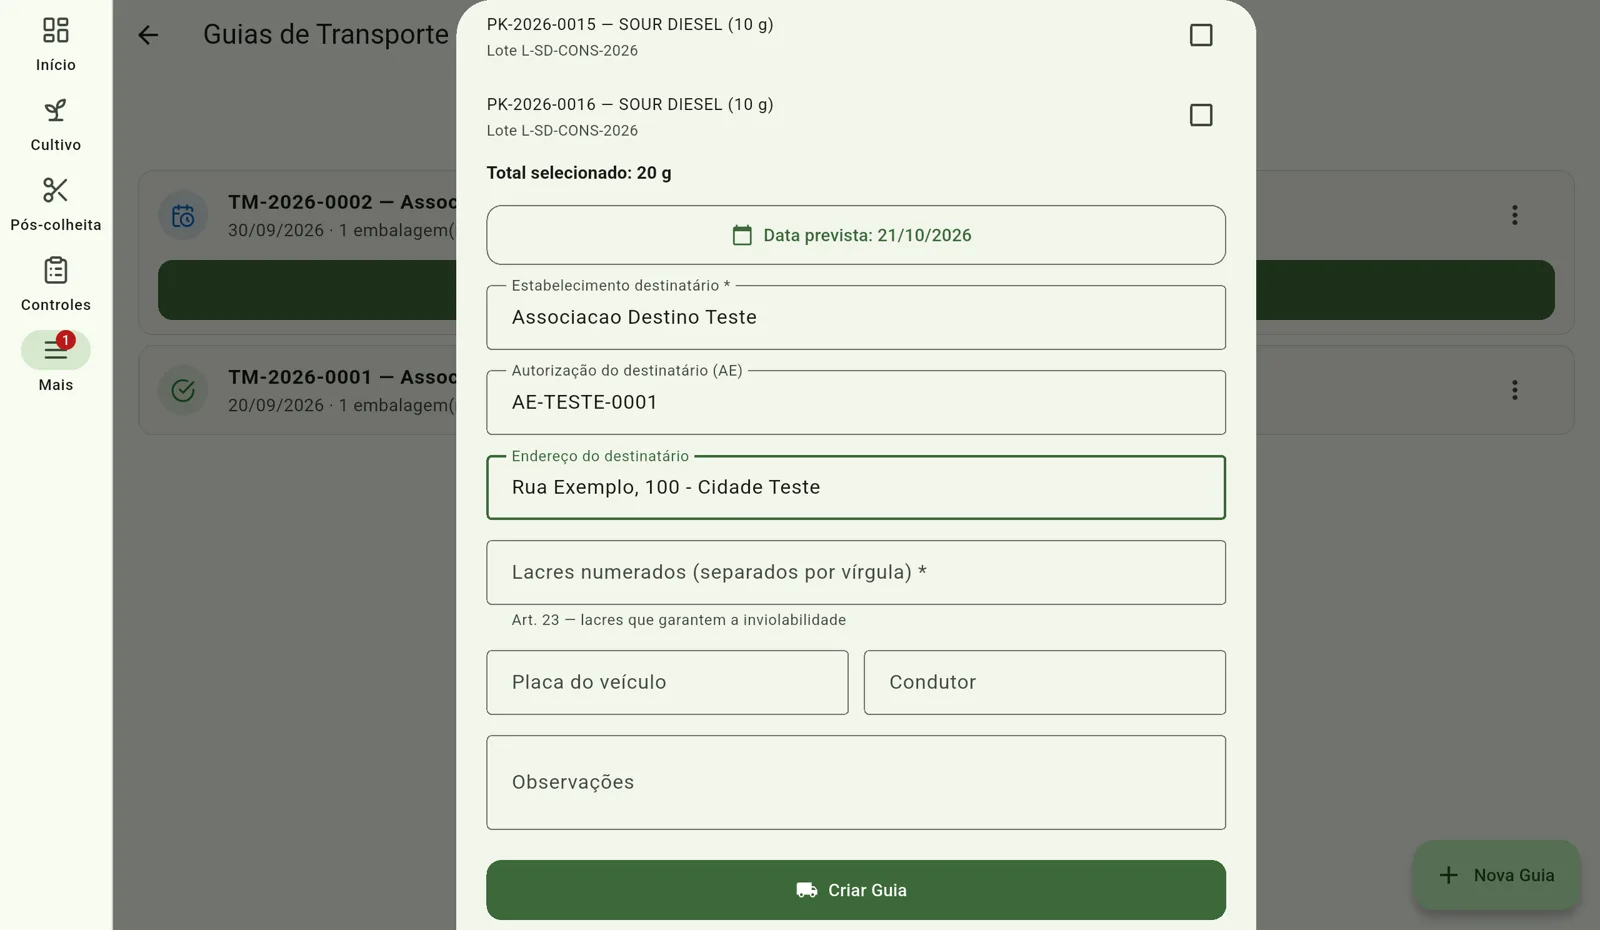
Task: Pick the expected date 21/10/2026 button
Action: click(856, 235)
